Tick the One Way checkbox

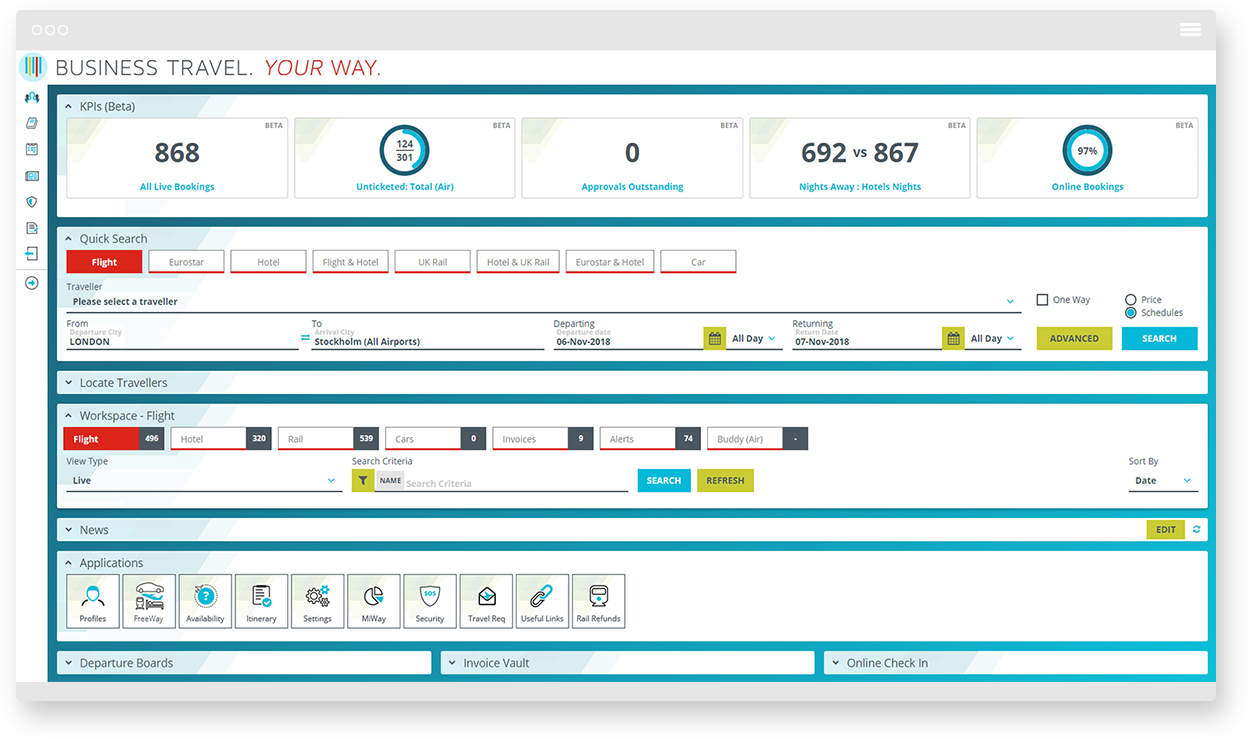point(1042,300)
